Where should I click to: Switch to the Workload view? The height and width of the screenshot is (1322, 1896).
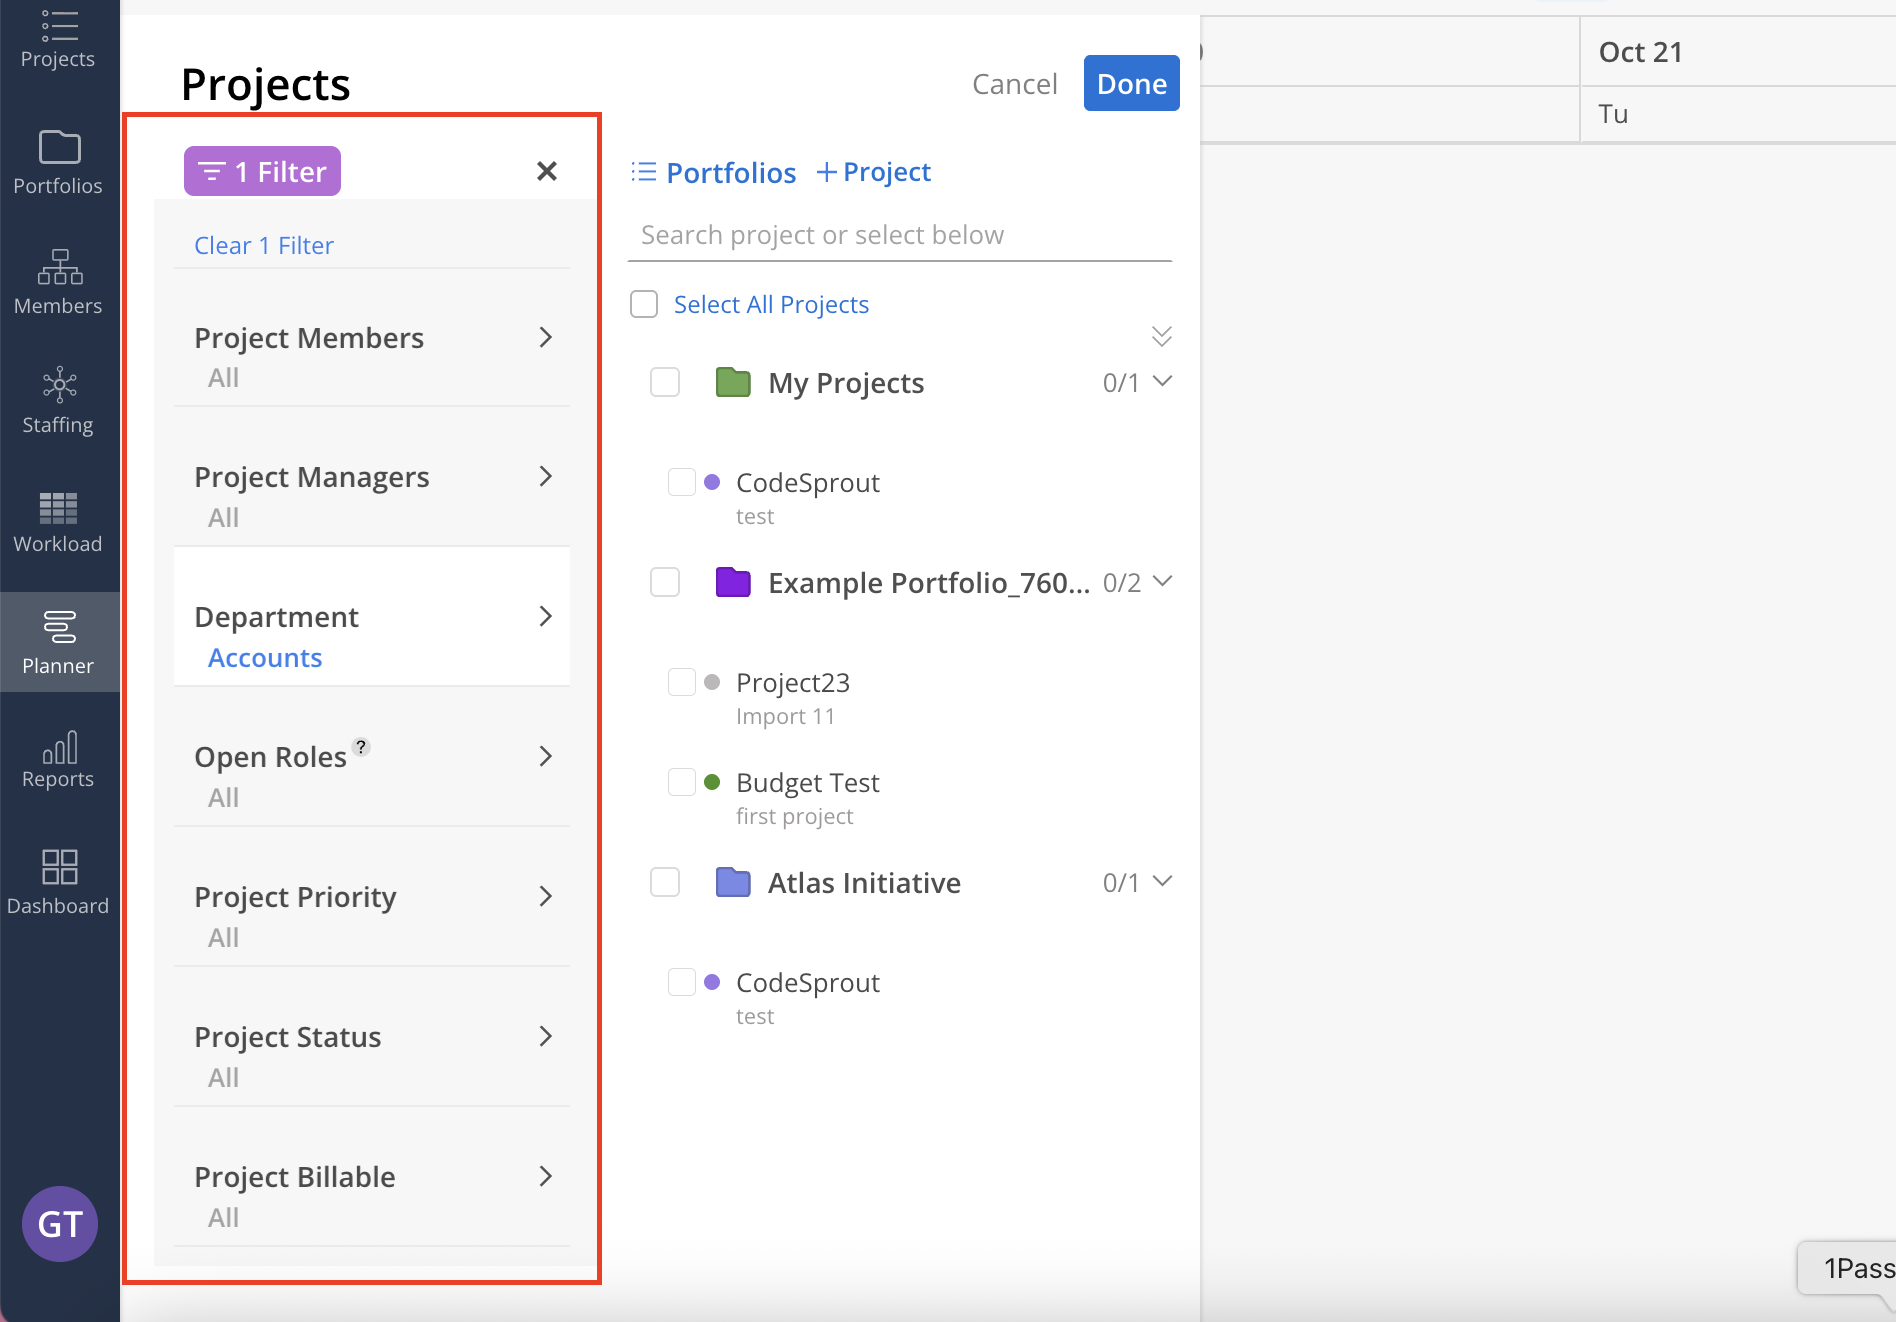(58, 521)
